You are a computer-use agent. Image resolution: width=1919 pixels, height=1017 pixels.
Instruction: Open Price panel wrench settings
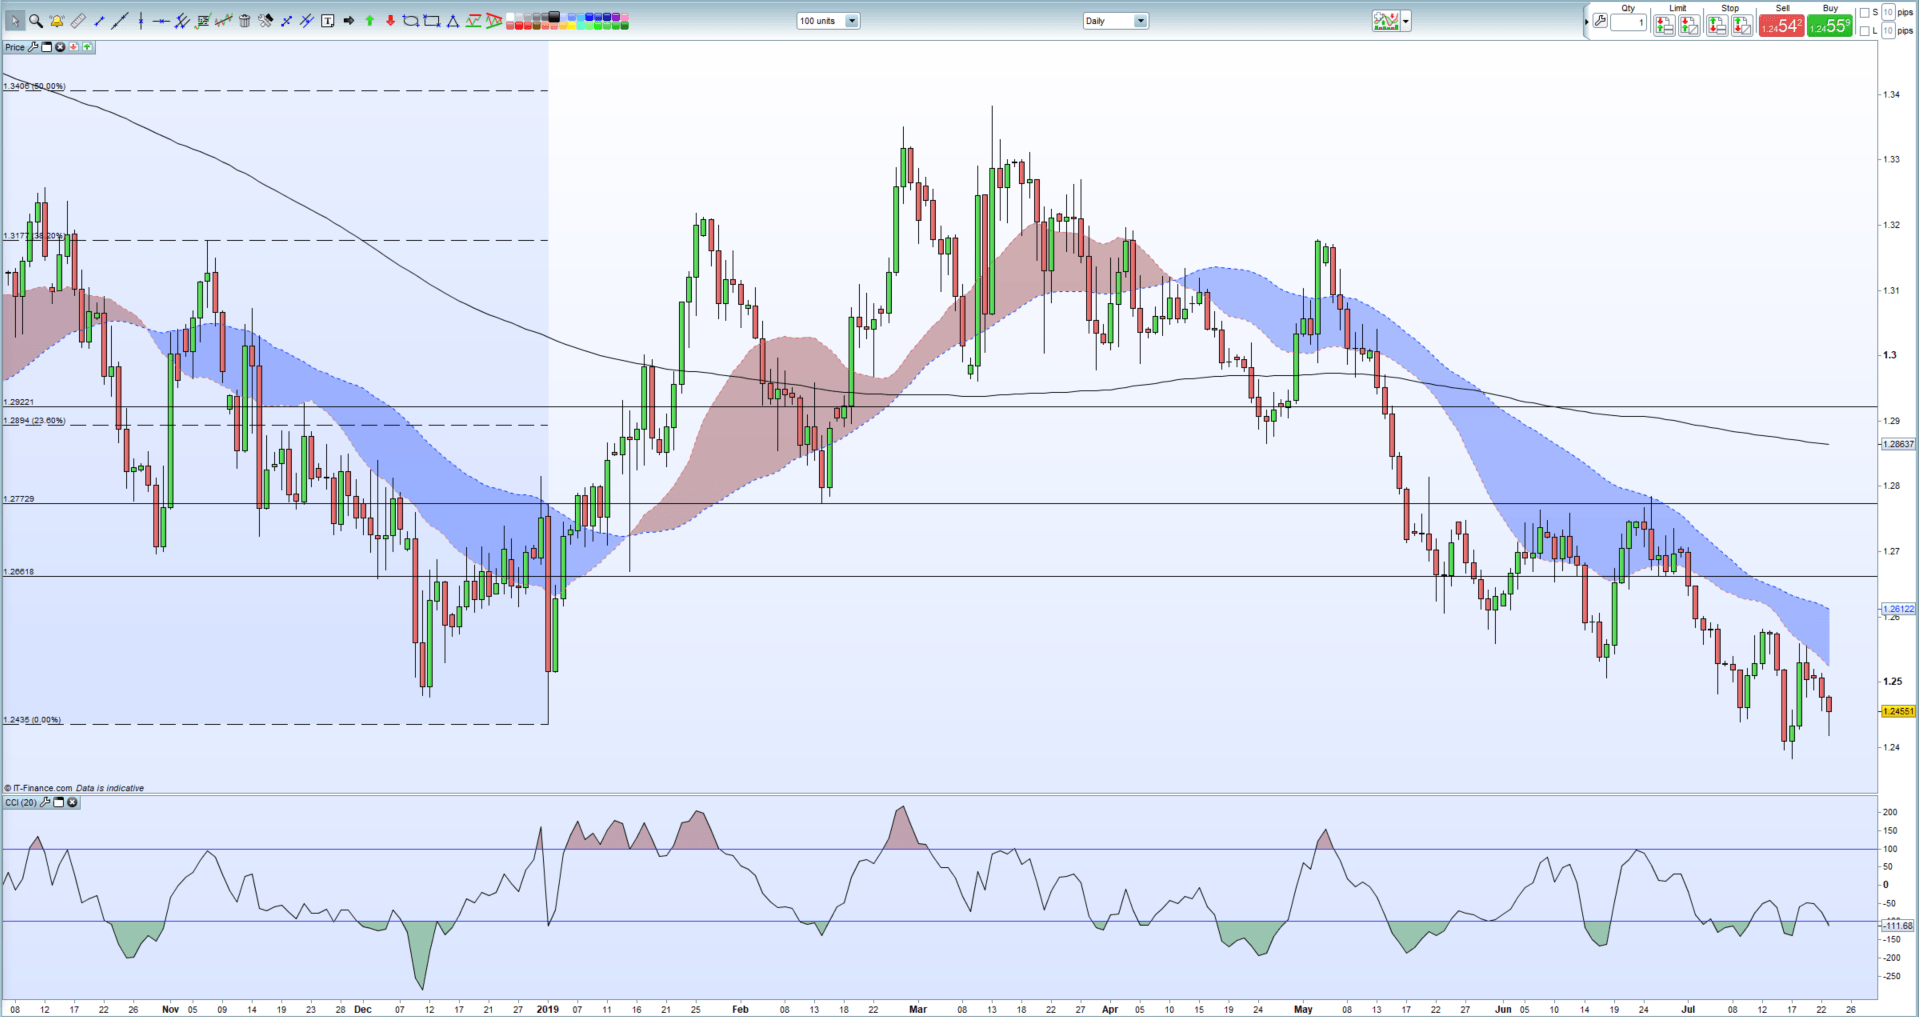(x=33, y=47)
